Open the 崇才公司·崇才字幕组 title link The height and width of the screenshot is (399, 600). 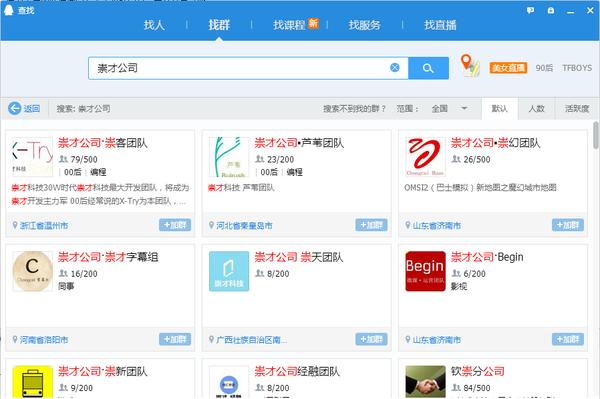[x=108, y=257]
